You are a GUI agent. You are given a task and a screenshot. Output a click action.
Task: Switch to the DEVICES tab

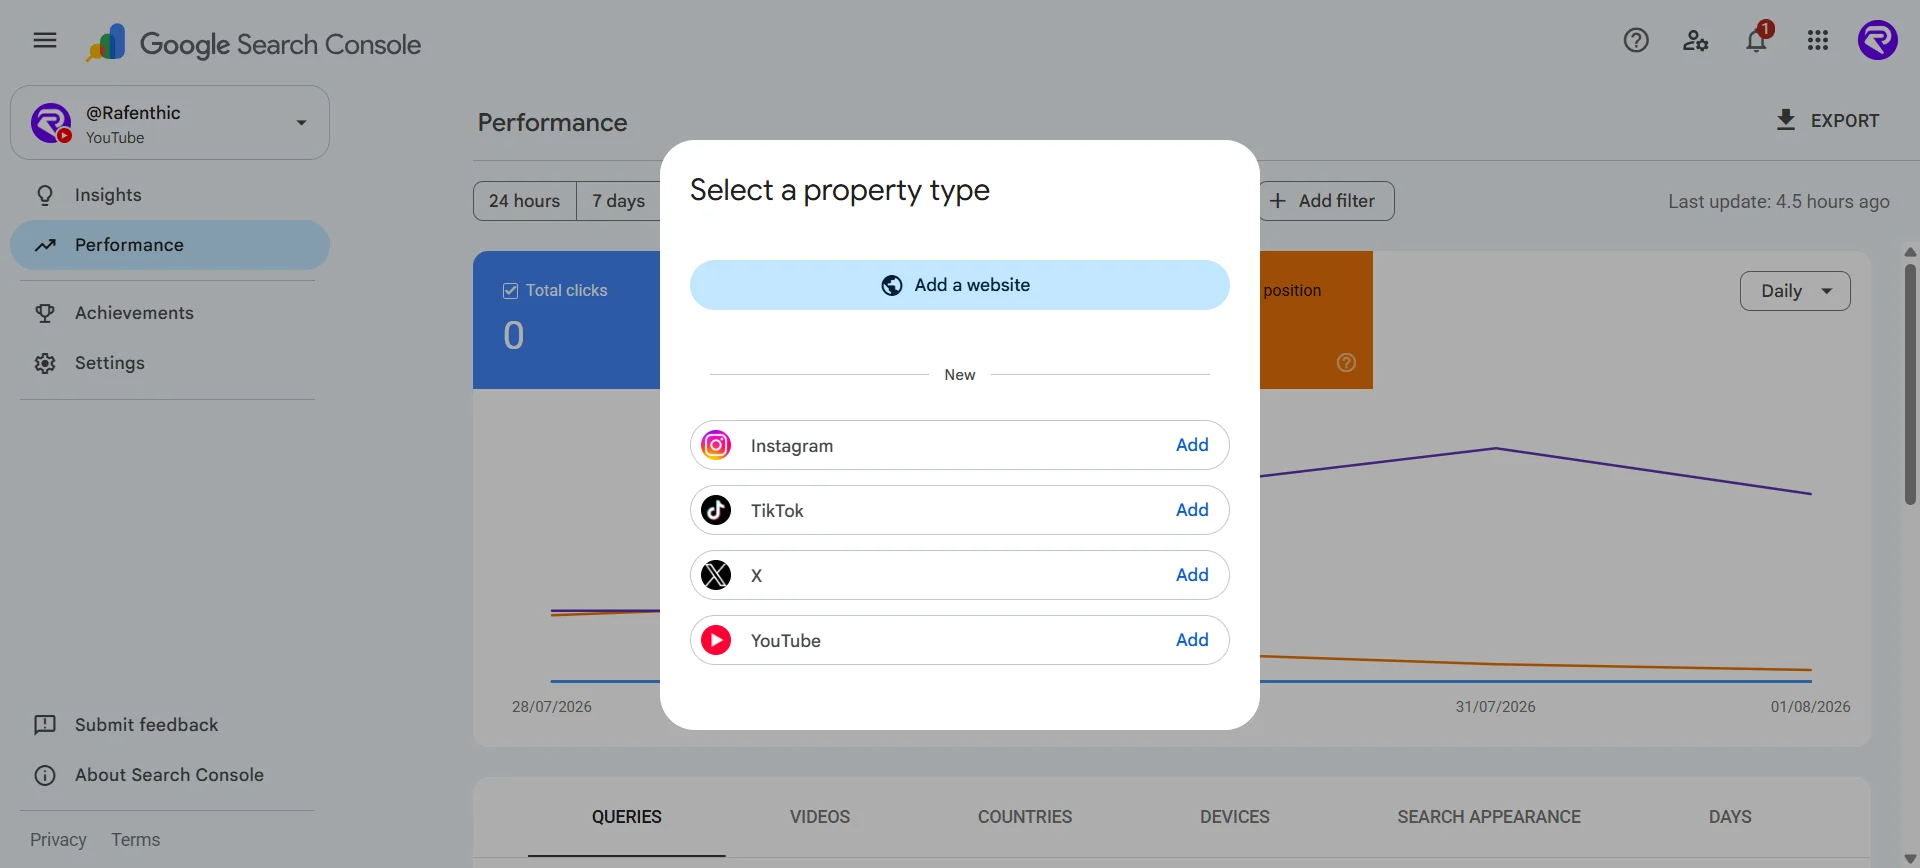(x=1235, y=817)
